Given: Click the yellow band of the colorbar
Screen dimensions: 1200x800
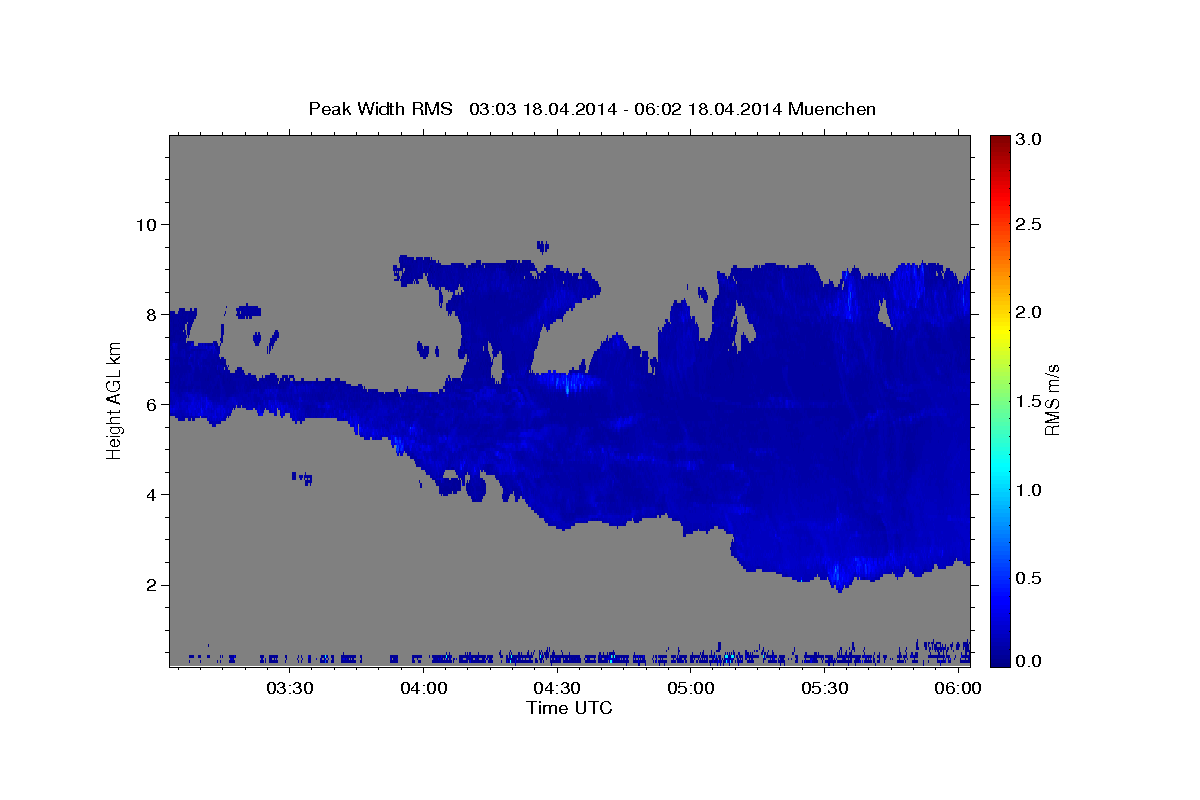Looking at the screenshot, I should (x=1000, y=330).
